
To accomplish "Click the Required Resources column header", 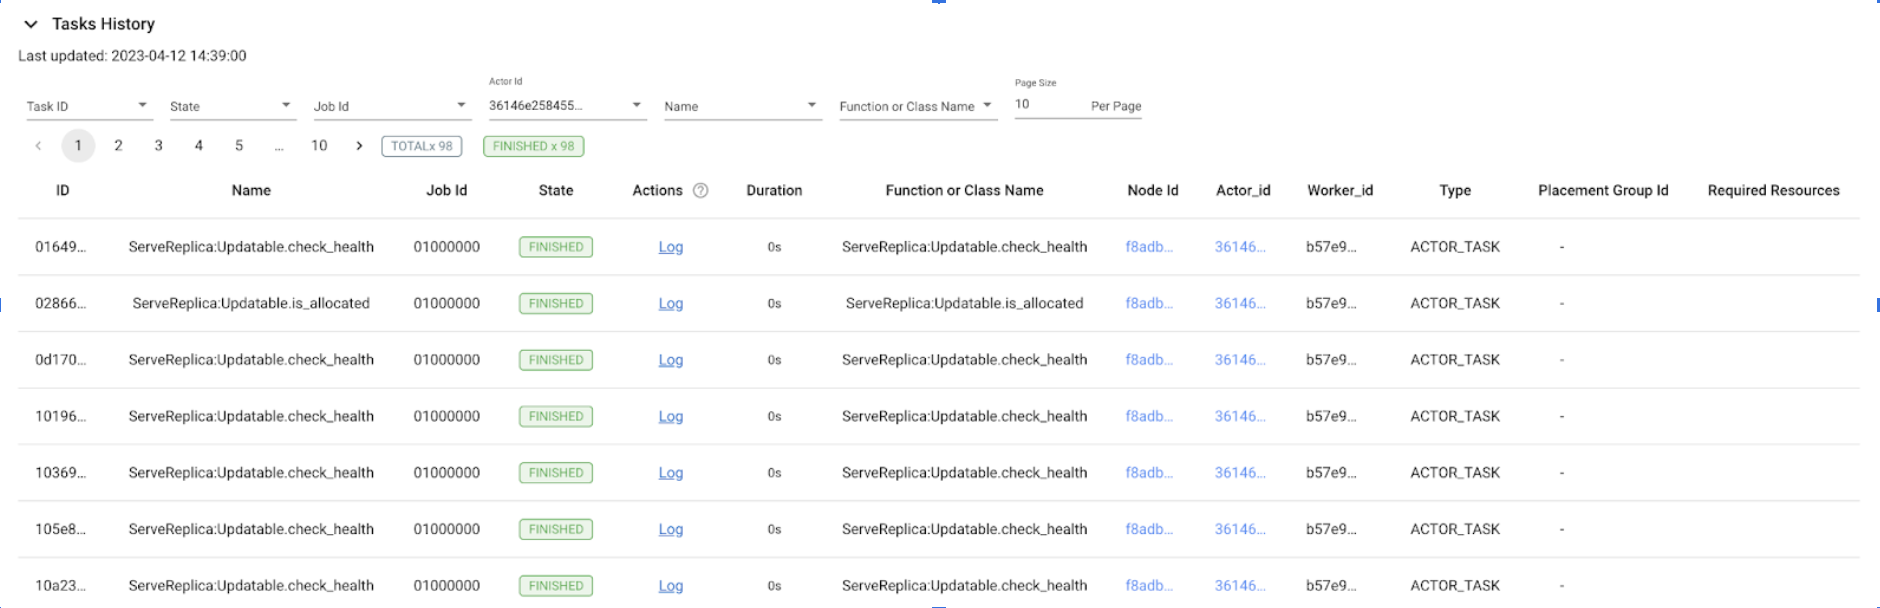I will click(1774, 190).
